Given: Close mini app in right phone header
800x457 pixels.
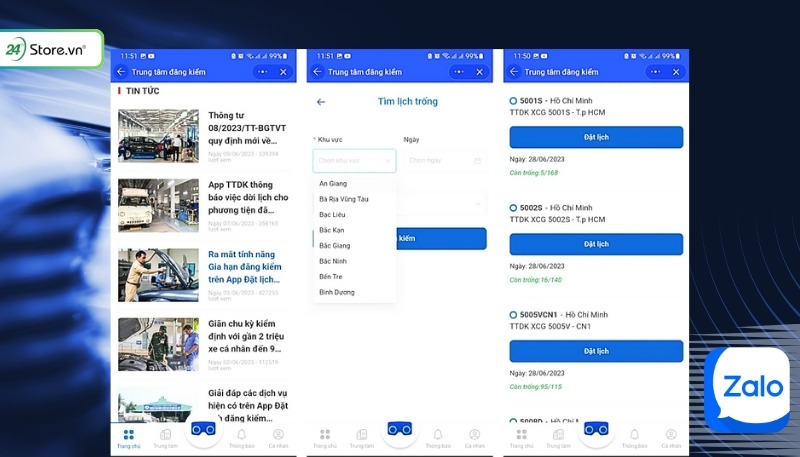Looking at the screenshot, I should (x=676, y=72).
